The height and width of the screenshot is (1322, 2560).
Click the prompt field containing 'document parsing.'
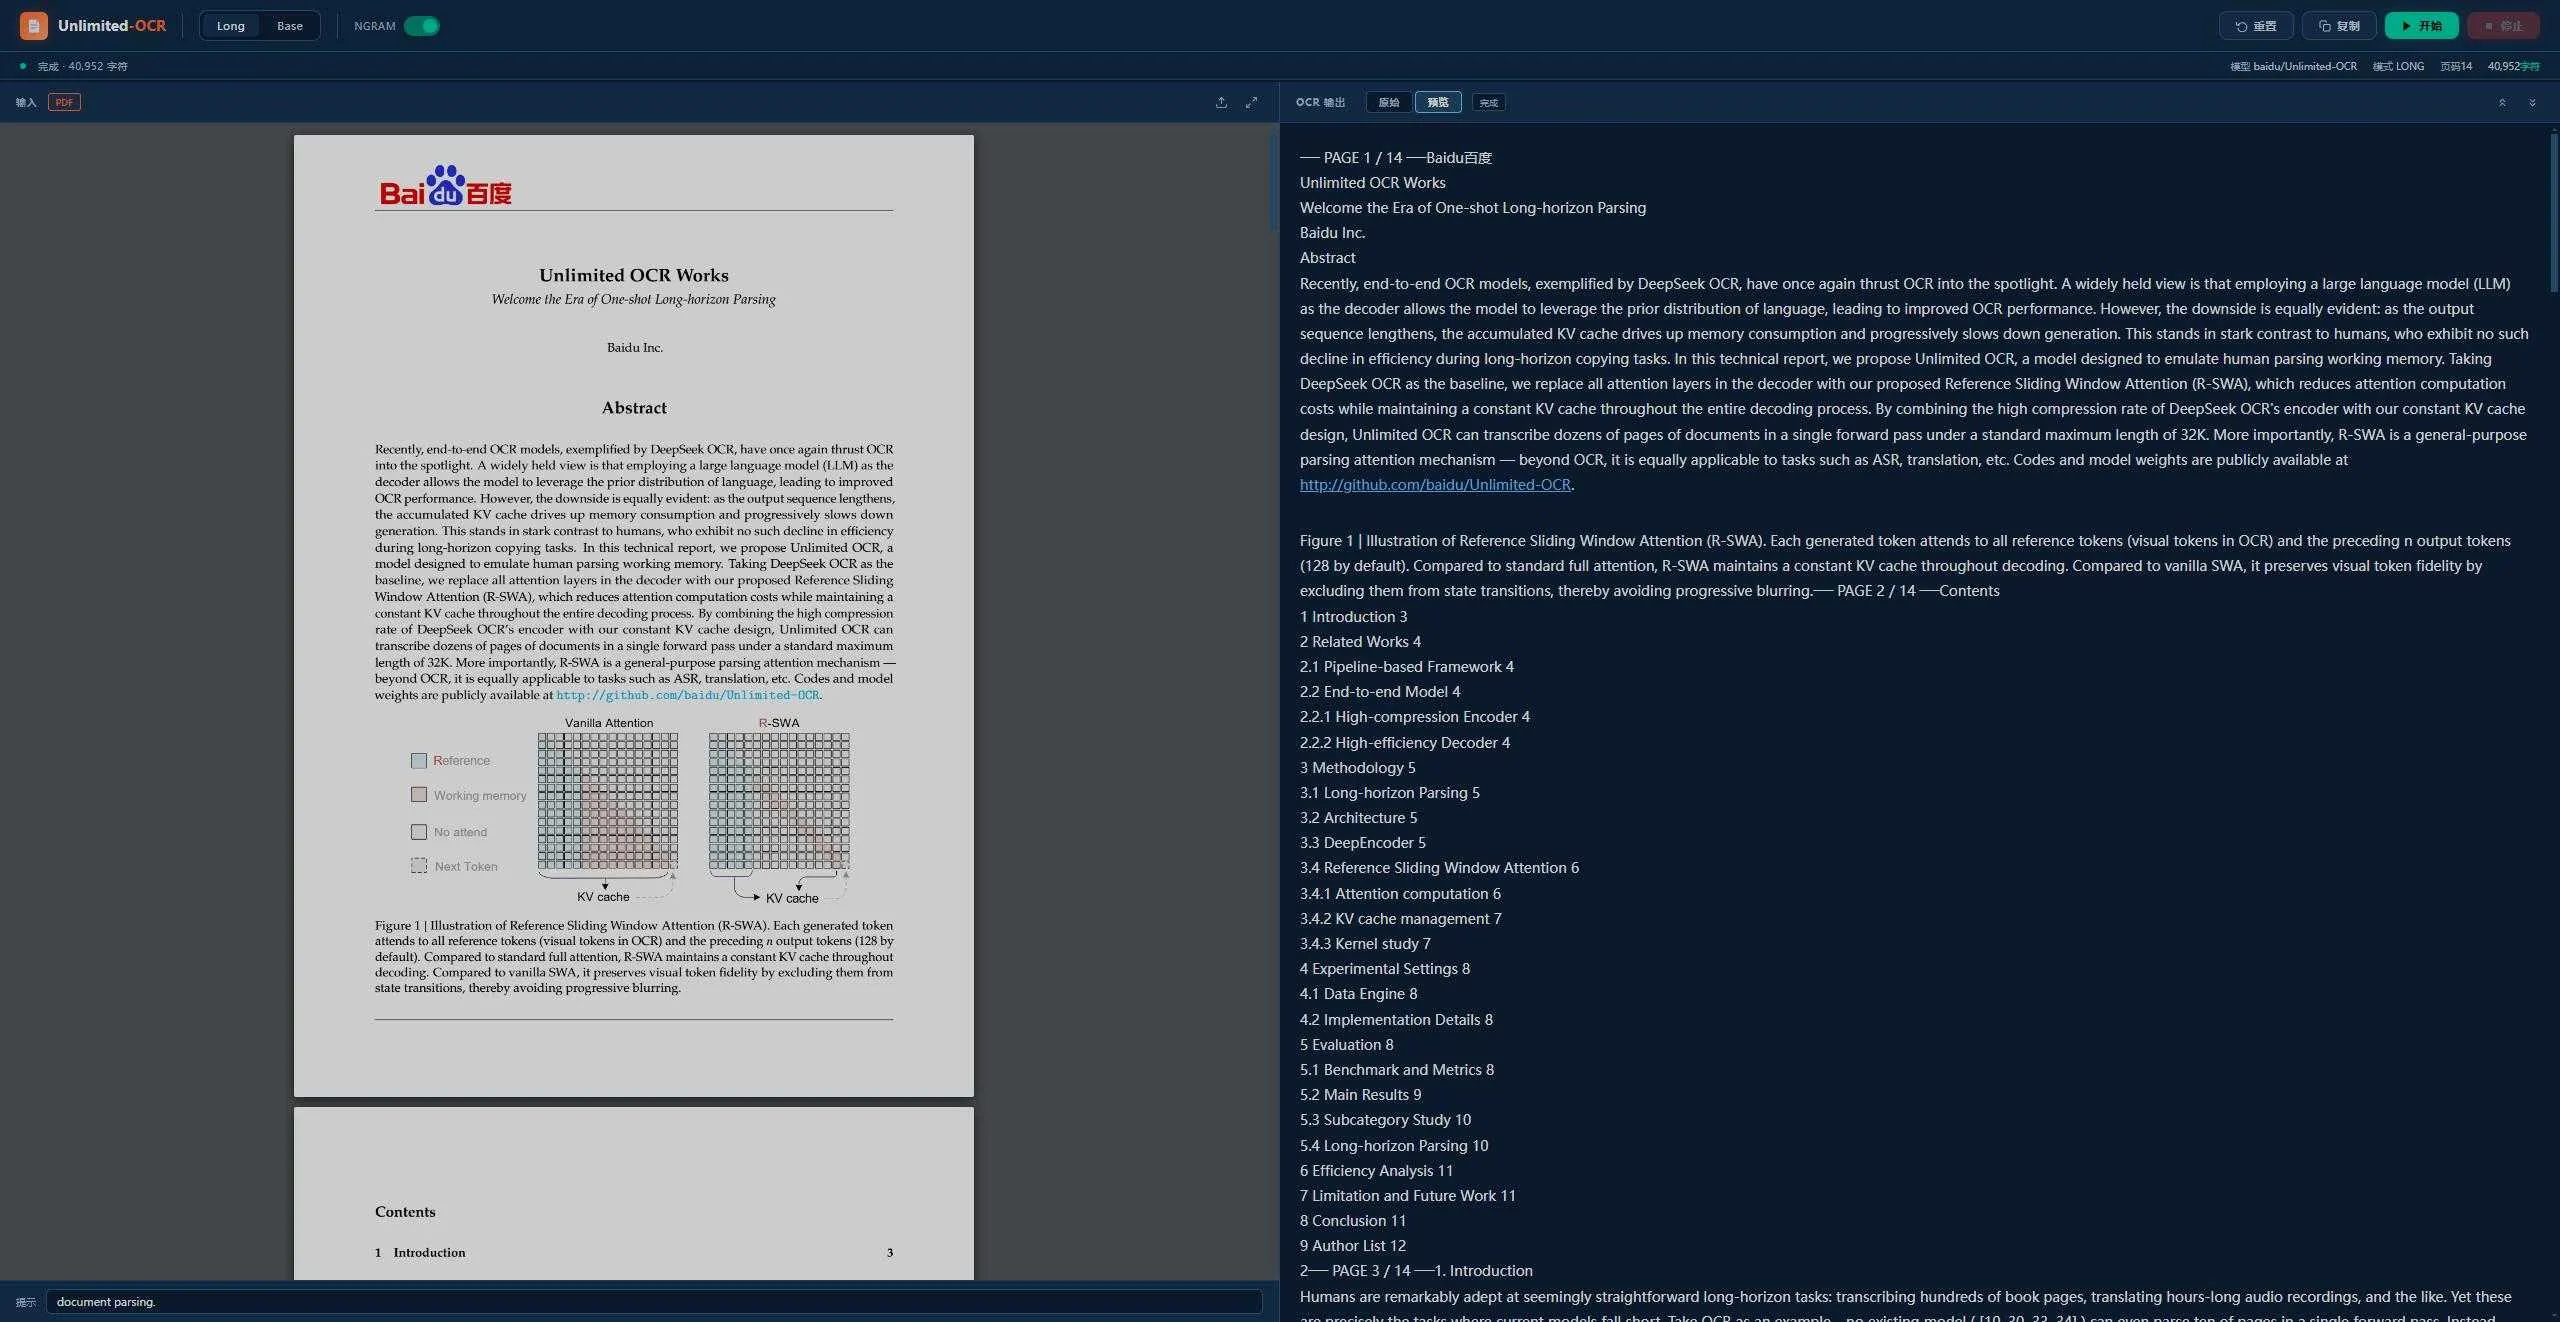tap(654, 1301)
